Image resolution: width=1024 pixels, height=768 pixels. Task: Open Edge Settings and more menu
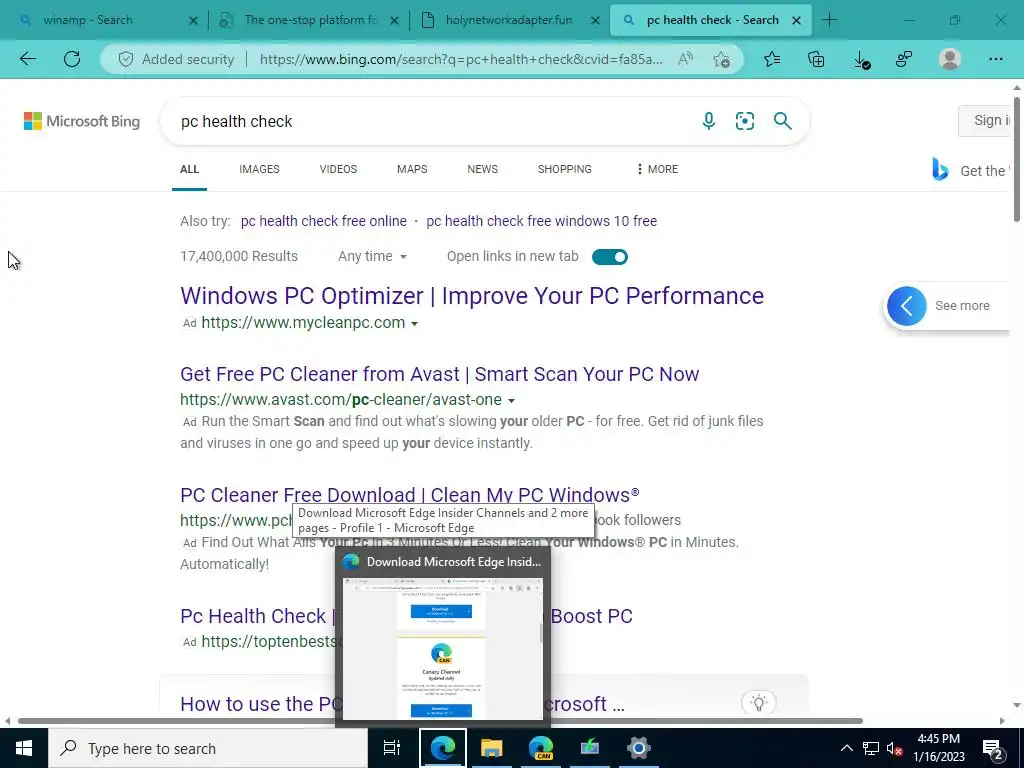coord(995,59)
